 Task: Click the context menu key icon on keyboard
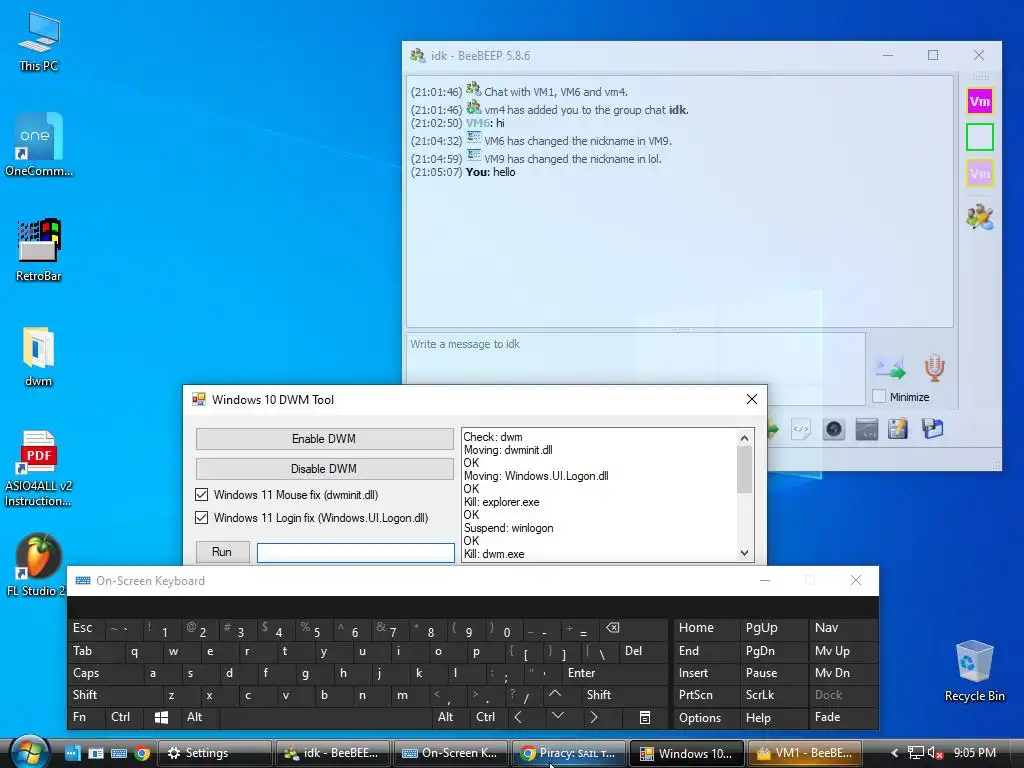click(x=645, y=718)
